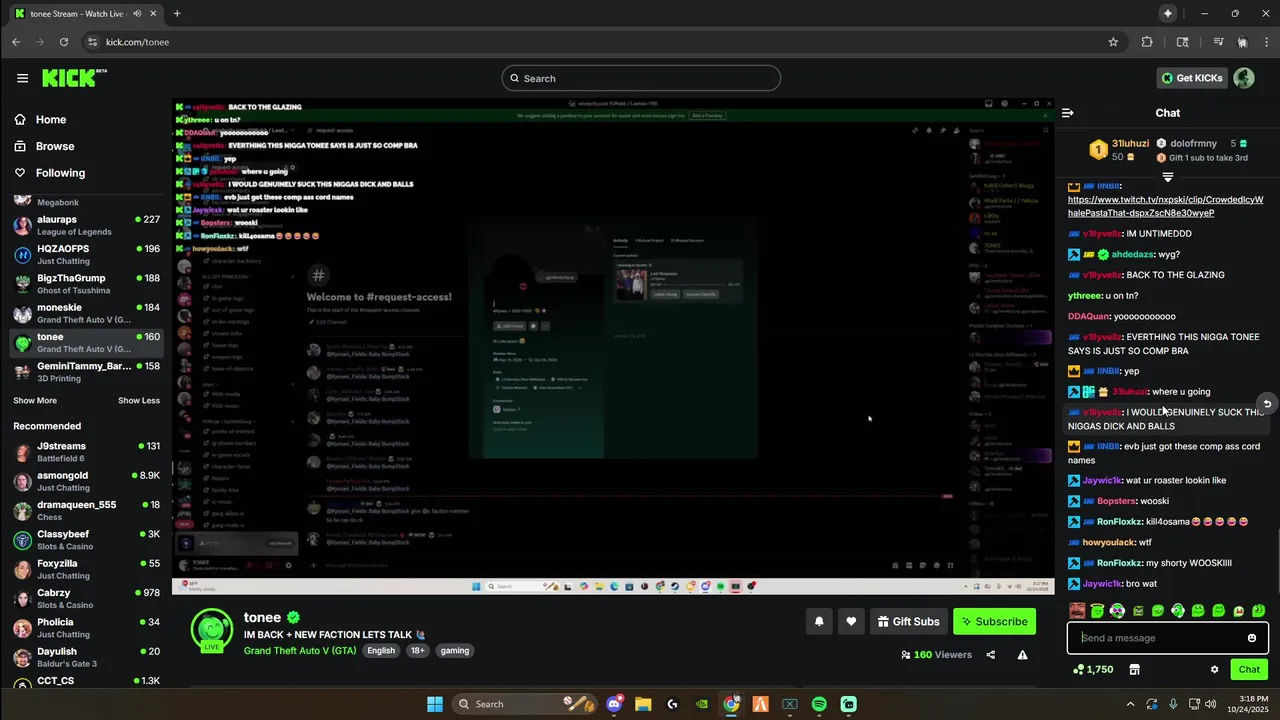Open the Kick hamburger sidebar menu
Image resolution: width=1280 pixels, height=720 pixels.
click(x=22, y=78)
